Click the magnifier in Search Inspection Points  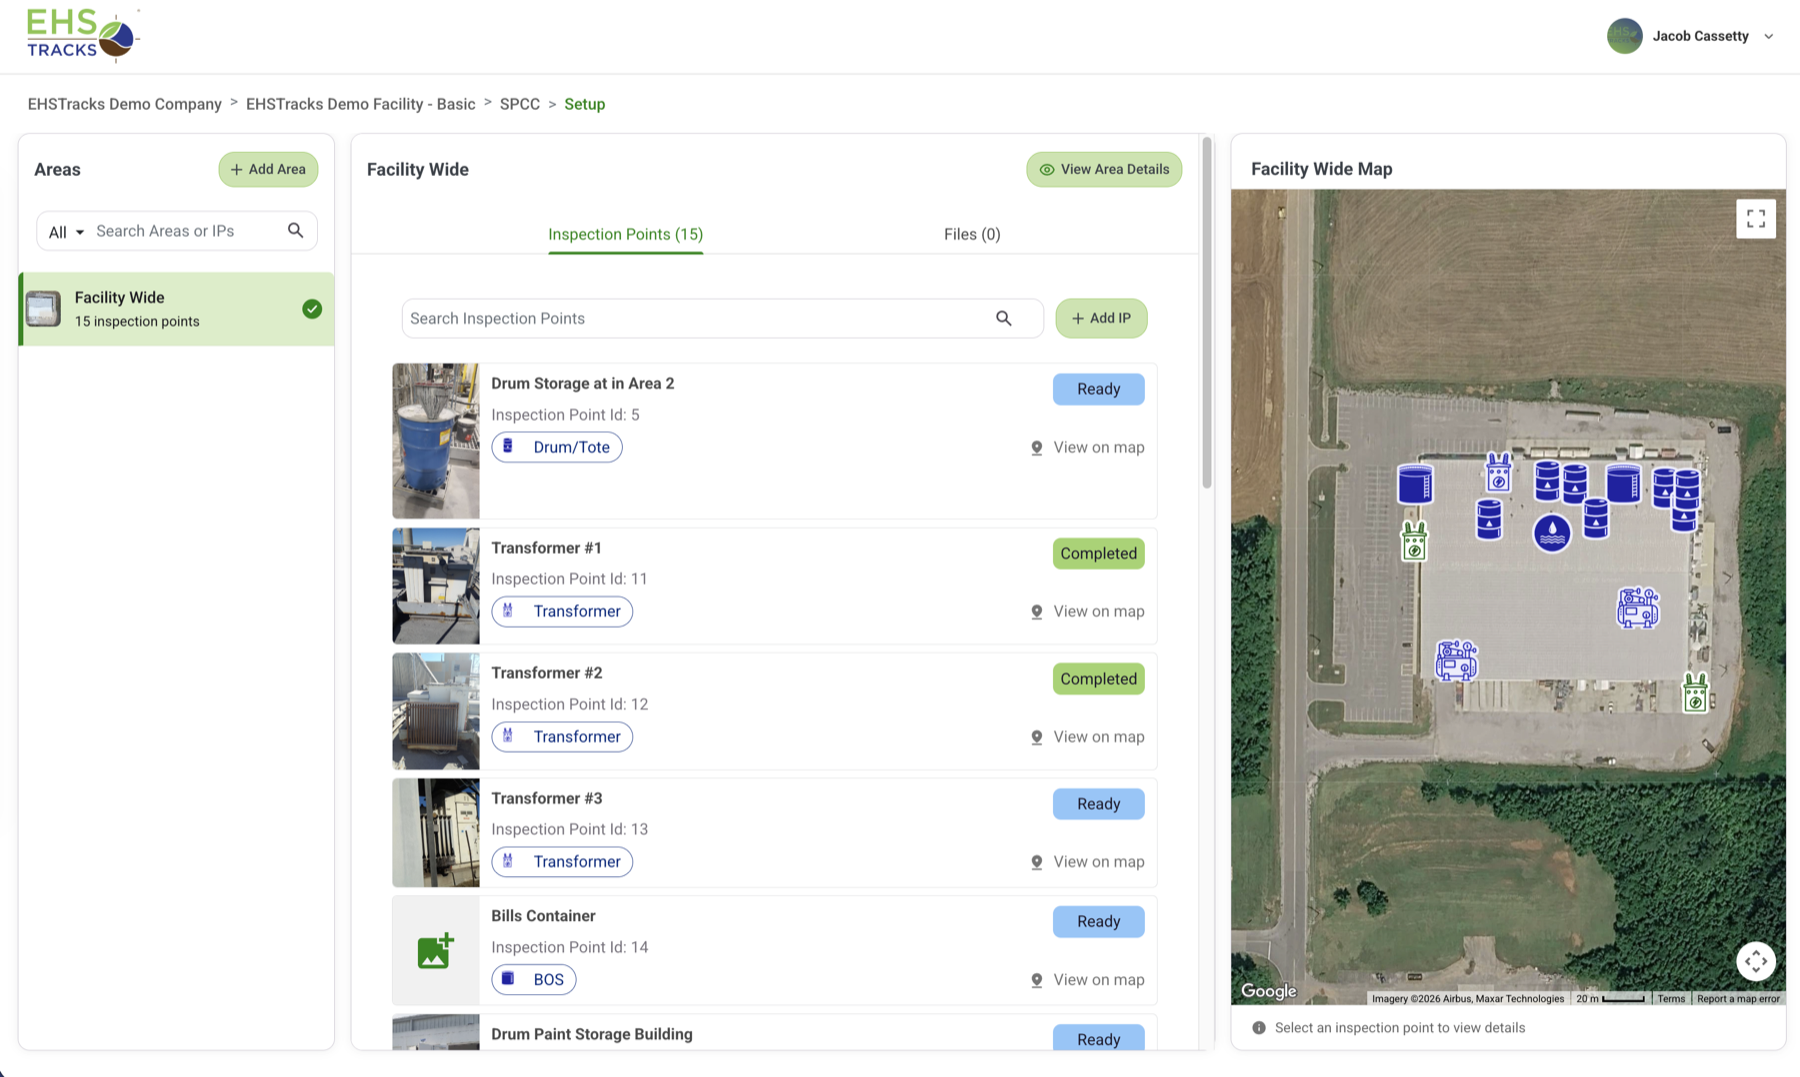coord(1003,318)
